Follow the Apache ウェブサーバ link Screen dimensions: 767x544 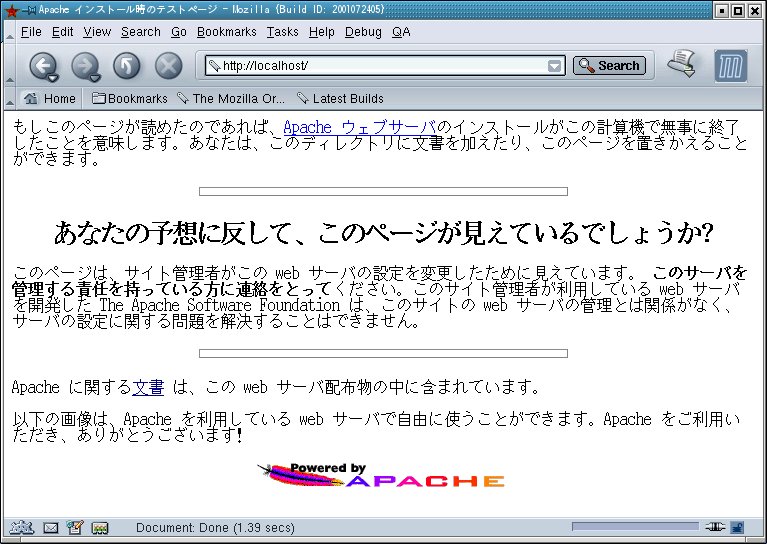[360, 127]
